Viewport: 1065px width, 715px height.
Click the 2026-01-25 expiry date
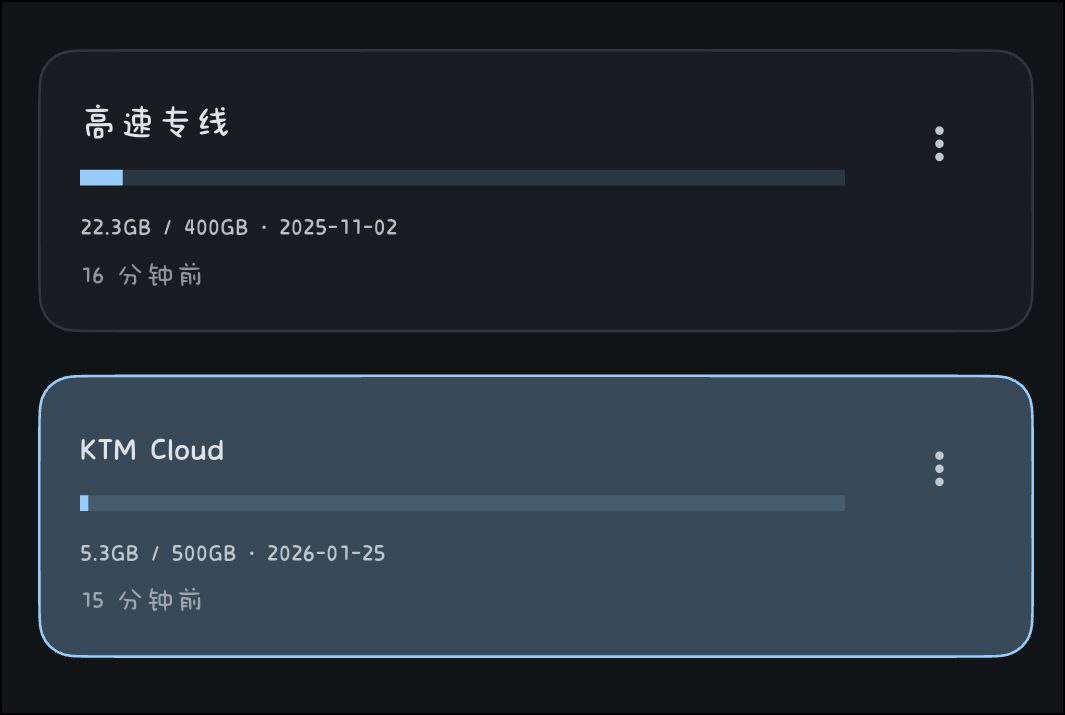(326, 553)
